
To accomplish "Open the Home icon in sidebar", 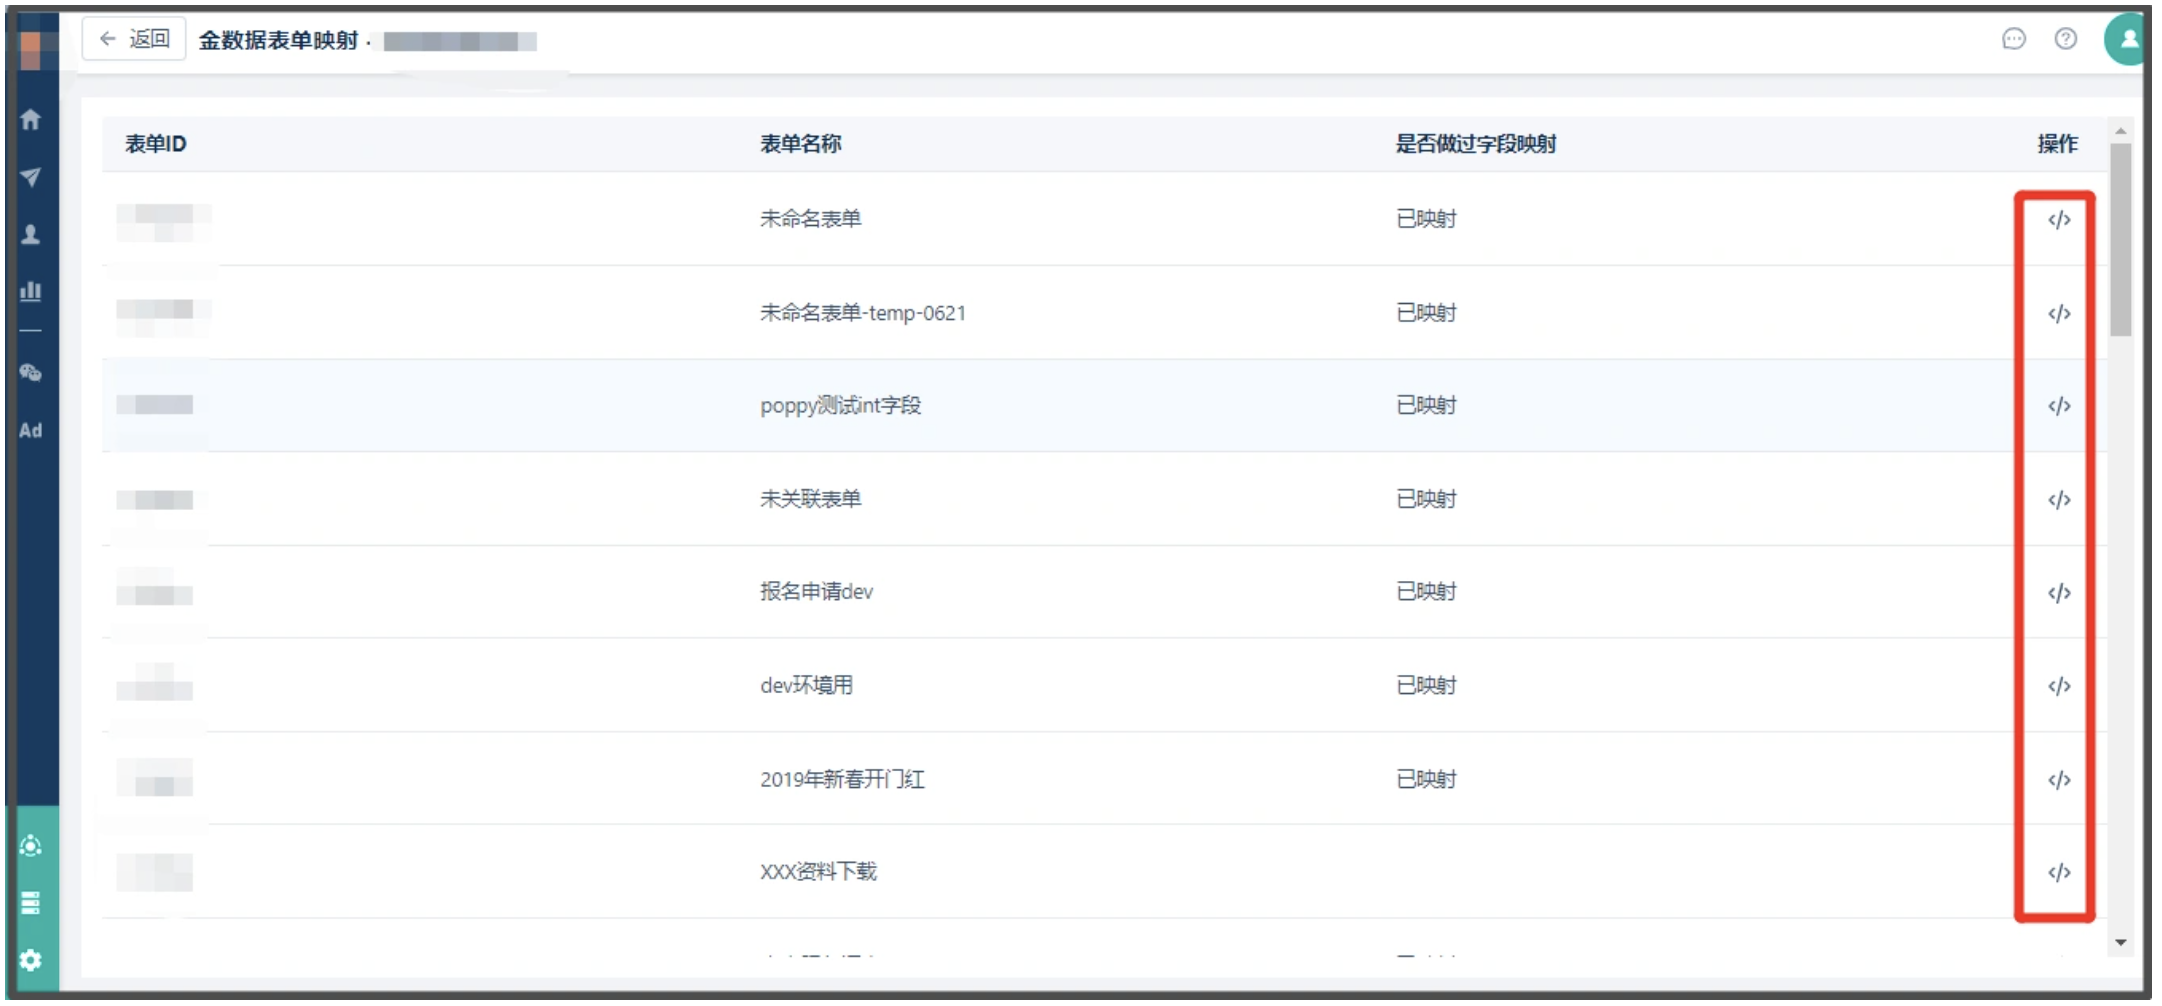I will click(x=31, y=119).
